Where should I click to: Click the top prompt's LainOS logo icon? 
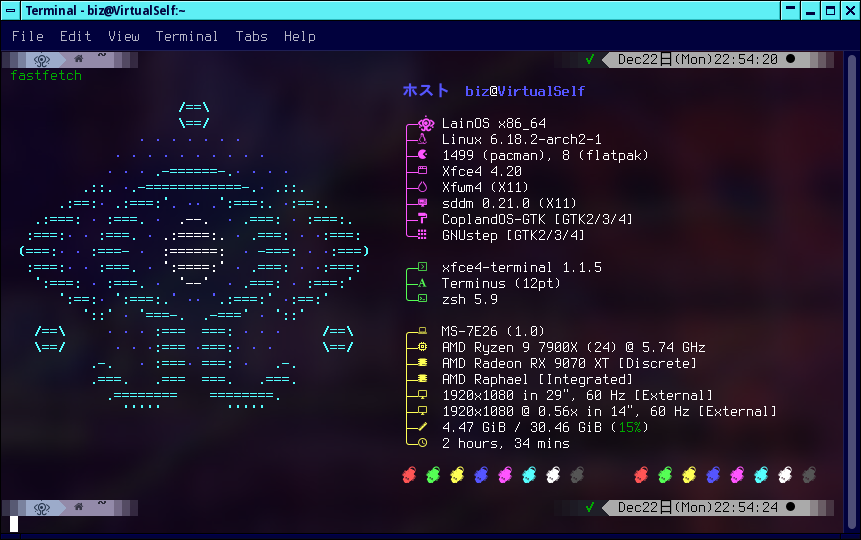(42, 60)
